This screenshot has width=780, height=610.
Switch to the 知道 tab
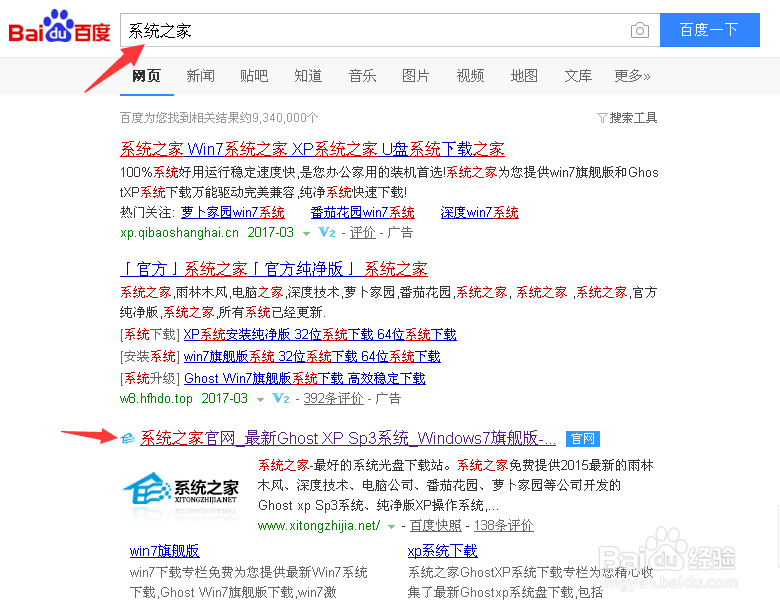click(x=308, y=76)
